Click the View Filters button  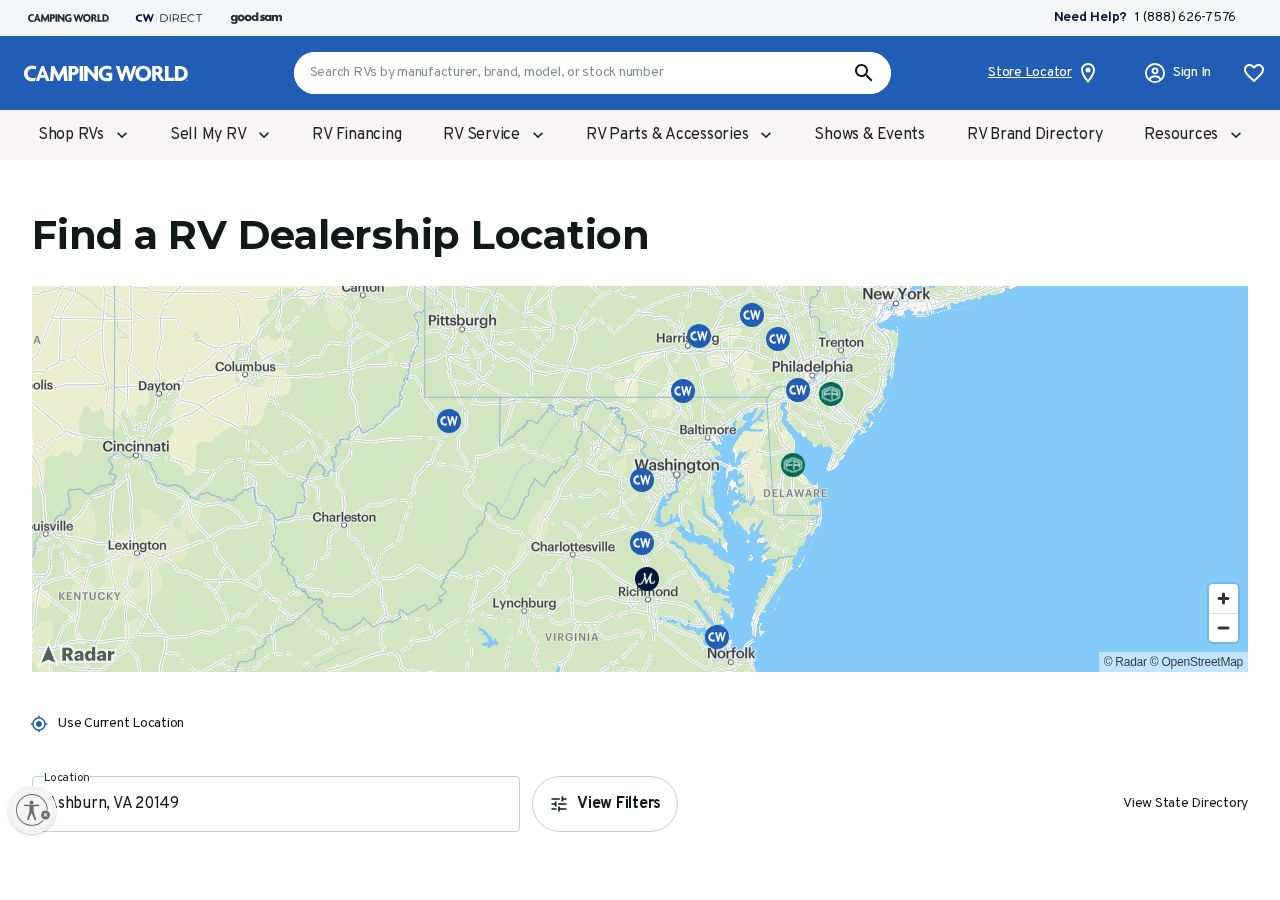point(605,804)
